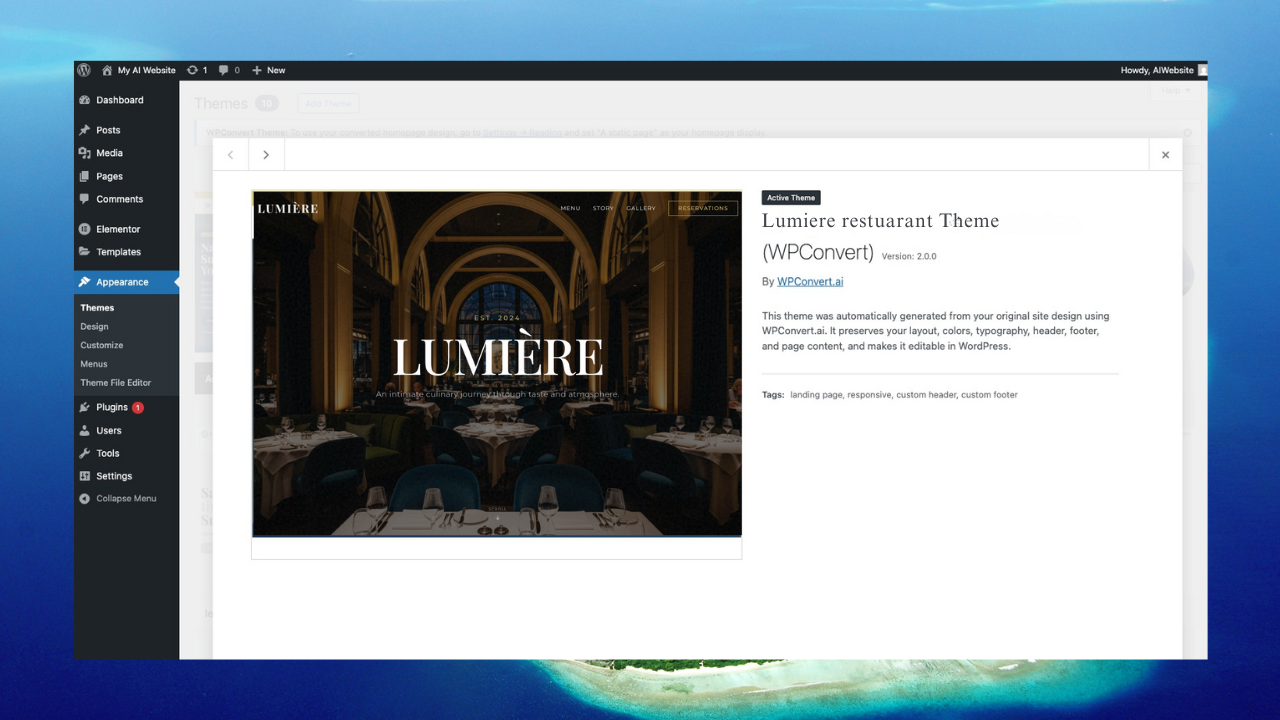
Task: Open the Customize submenu item
Action: coord(102,345)
